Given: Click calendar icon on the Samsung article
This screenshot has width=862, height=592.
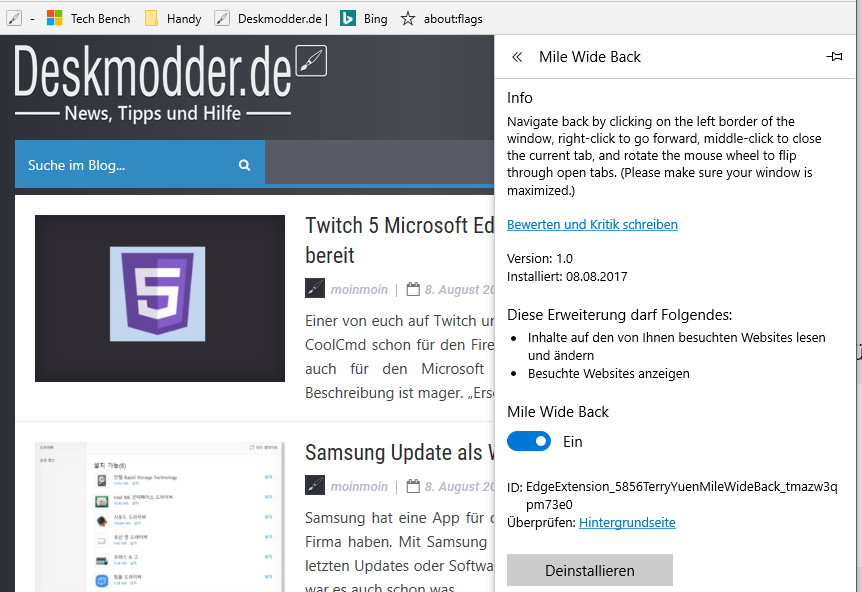Looking at the screenshot, I should point(413,486).
